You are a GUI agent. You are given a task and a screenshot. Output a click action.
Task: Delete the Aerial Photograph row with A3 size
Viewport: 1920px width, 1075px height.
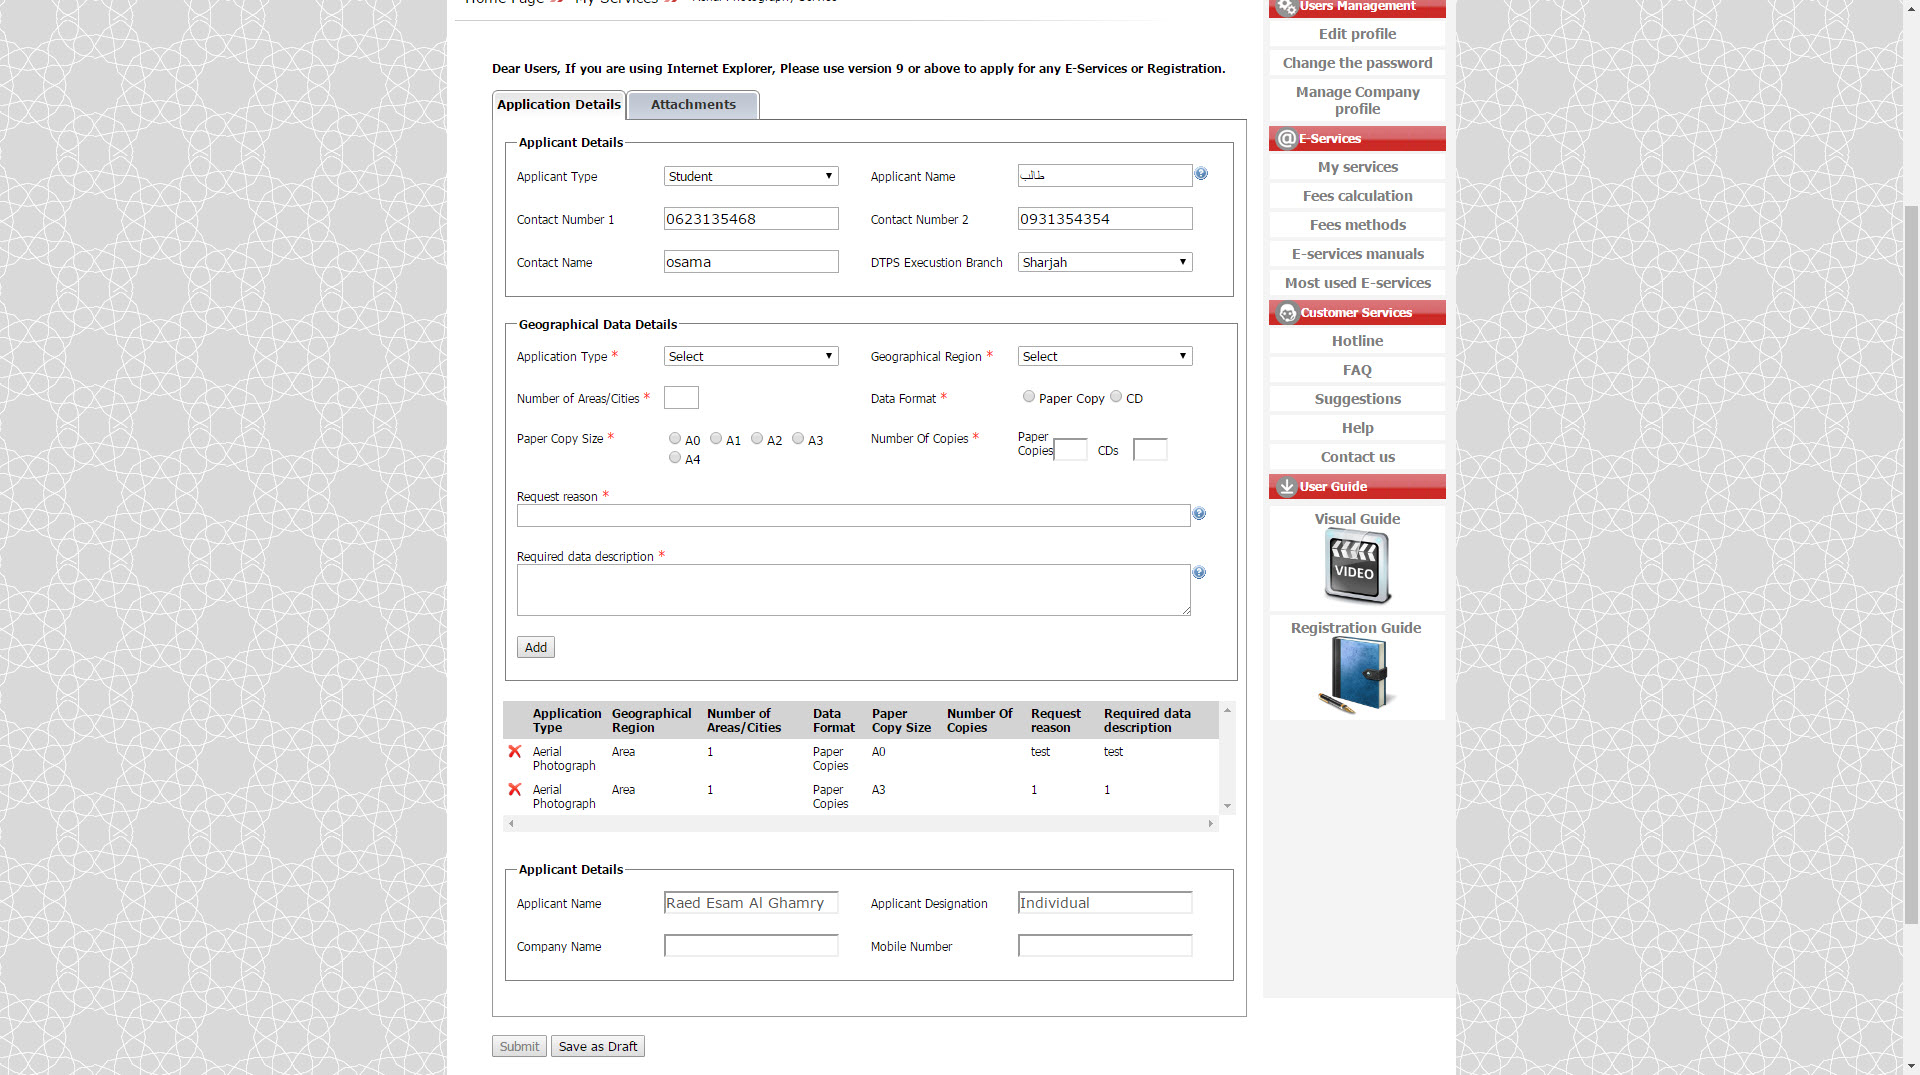point(515,790)
